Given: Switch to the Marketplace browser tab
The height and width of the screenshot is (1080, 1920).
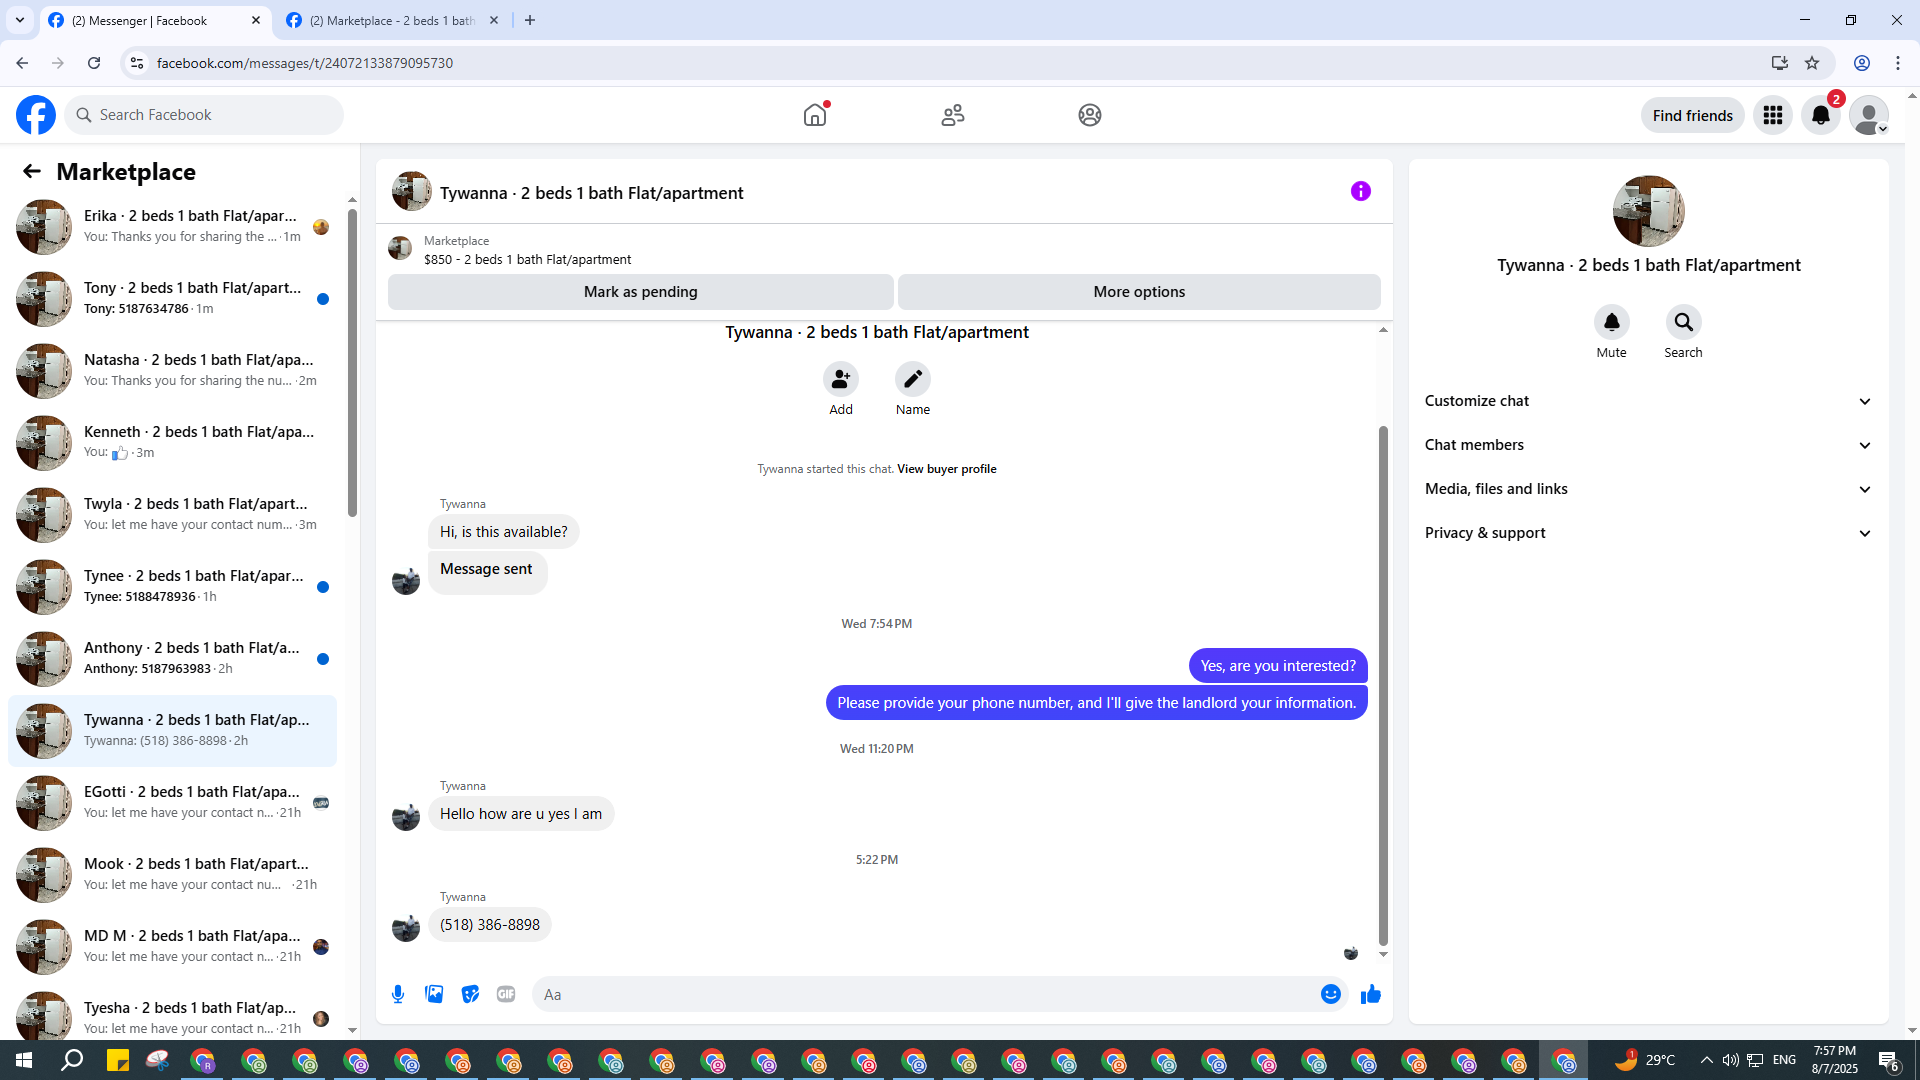Looking at the screenshot, I should (x=392, y=20).
